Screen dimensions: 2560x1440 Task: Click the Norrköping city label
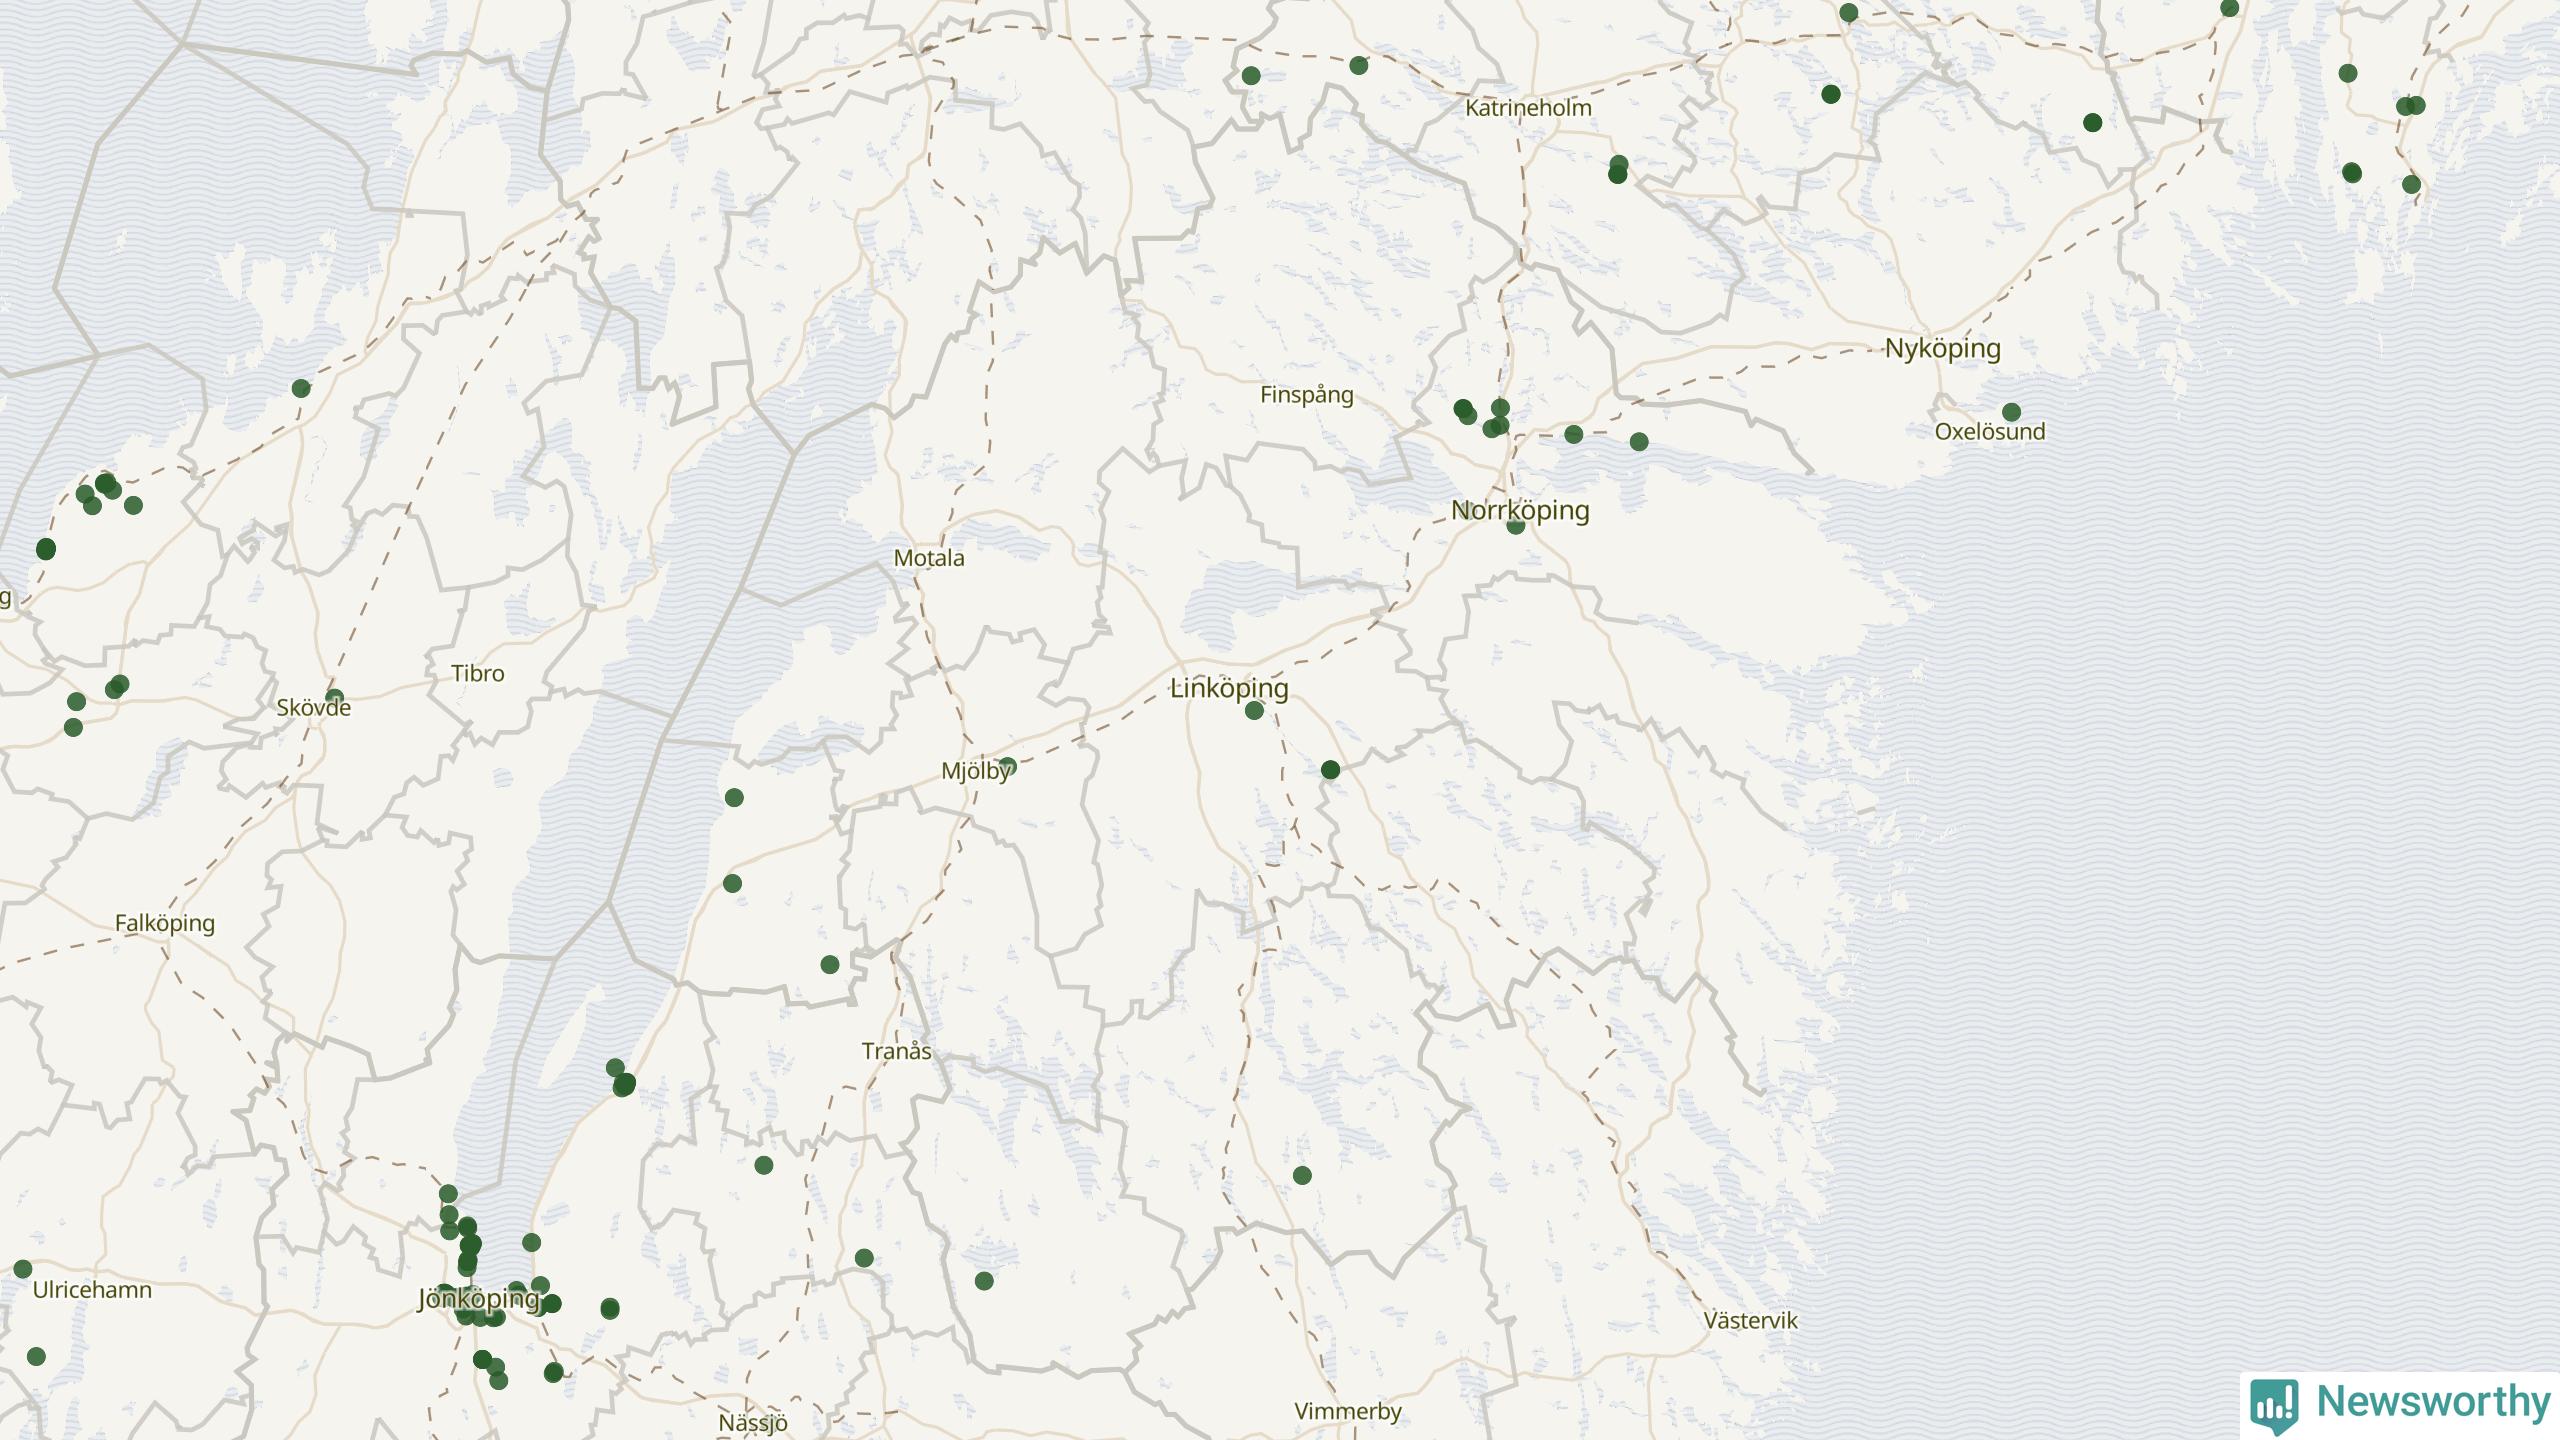tap(1519, 510)
